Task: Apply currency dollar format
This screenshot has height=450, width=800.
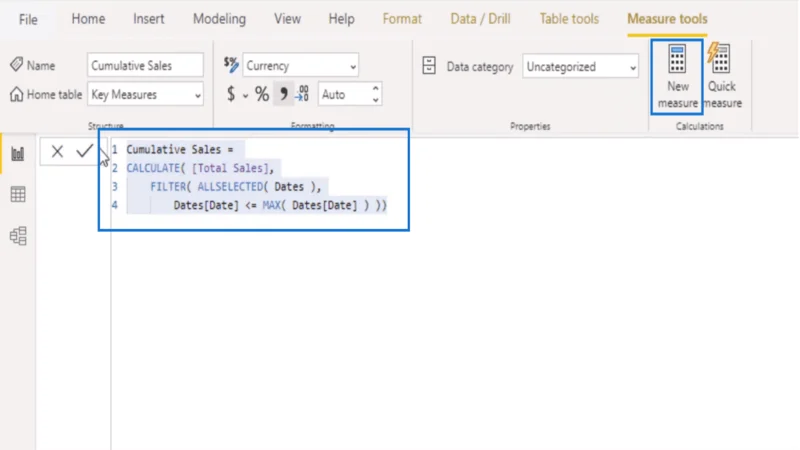Action: click(x=231, y=94)
